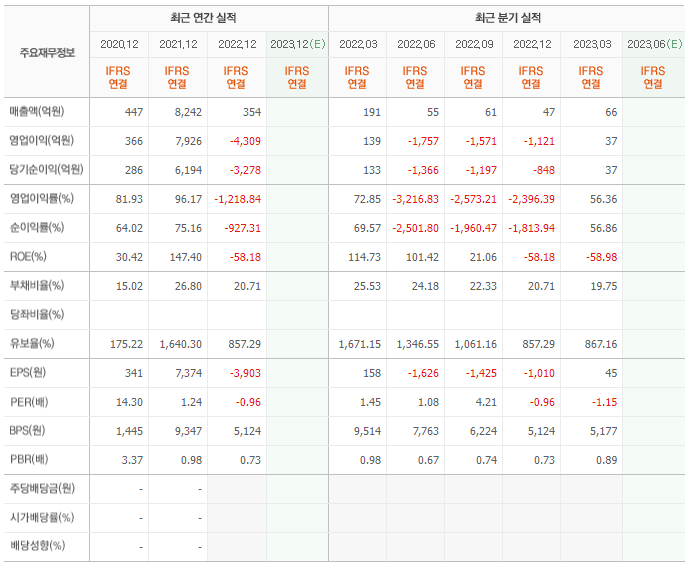This screenshot has width=690, height=567.
Task: Select the PBR(배) row label
Action: point(29,460)
